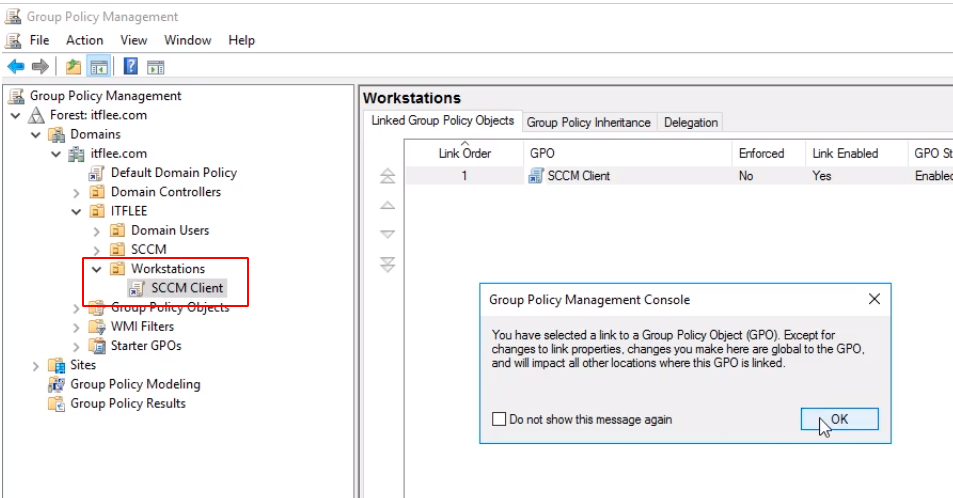Viewport: 953px width, 498px height.
Task: Open the Action menu
Action: [84, 40]
